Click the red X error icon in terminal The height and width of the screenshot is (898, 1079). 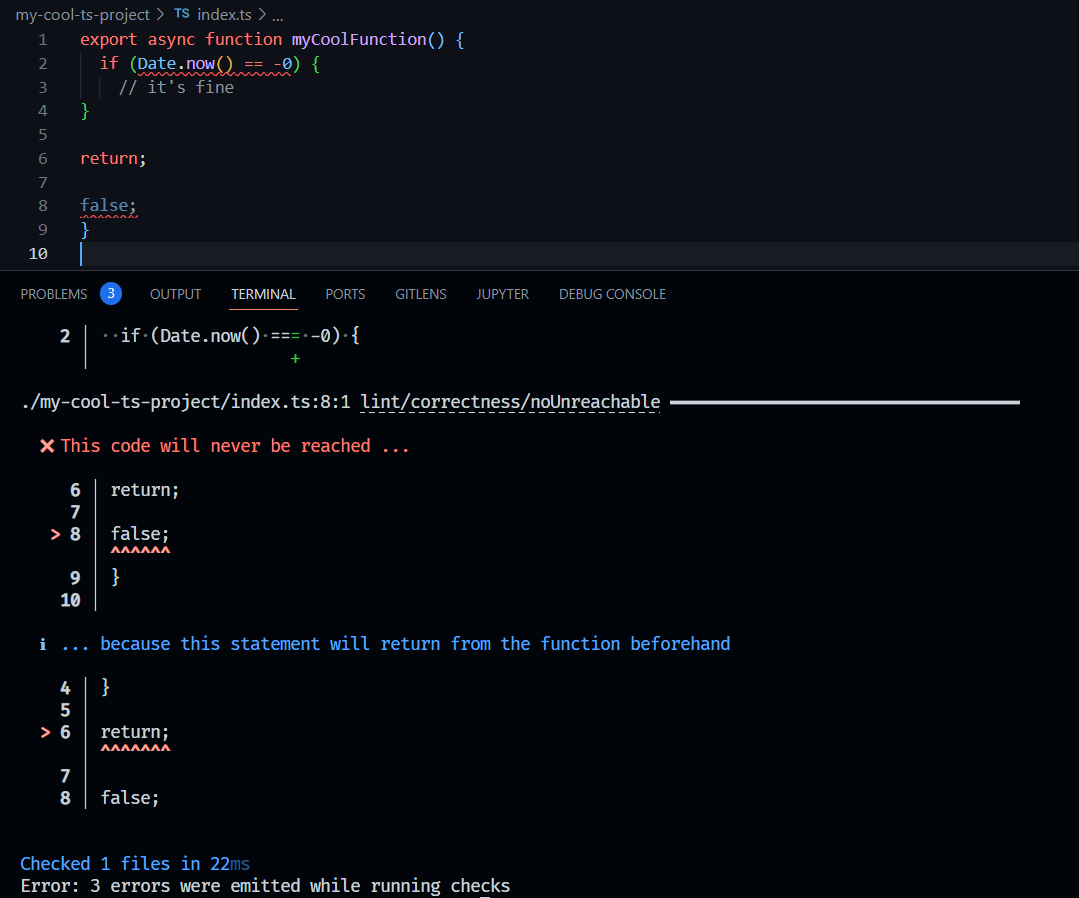point(47,446)
